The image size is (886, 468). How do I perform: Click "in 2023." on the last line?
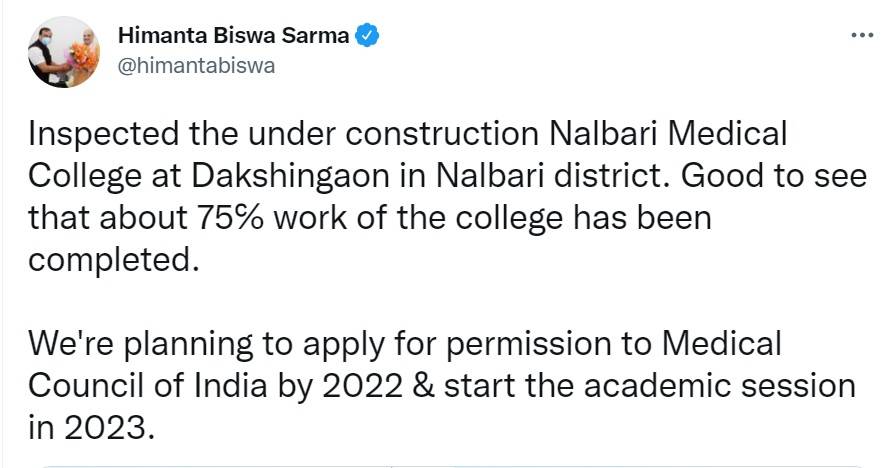[93, 427]
